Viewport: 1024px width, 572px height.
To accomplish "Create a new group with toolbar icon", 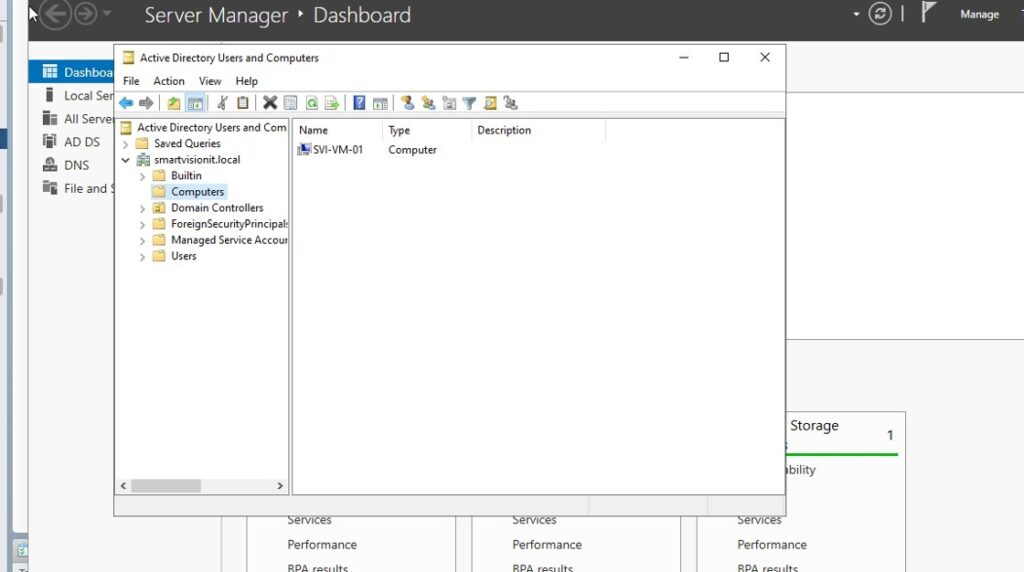I will (428, 103).
